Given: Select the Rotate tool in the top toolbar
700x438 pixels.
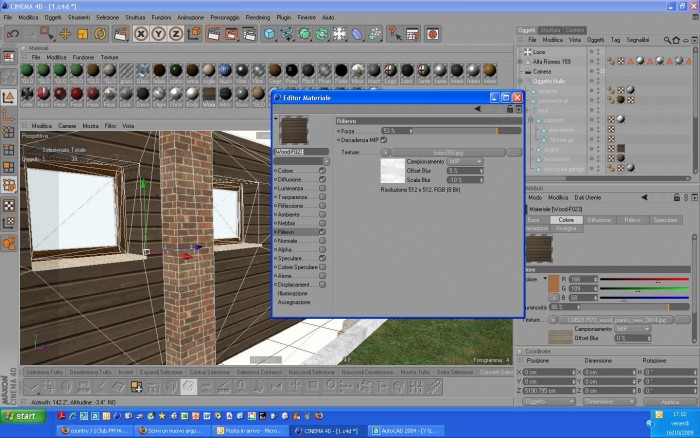Looking at the screenshot, I should (x=100, y=34).
